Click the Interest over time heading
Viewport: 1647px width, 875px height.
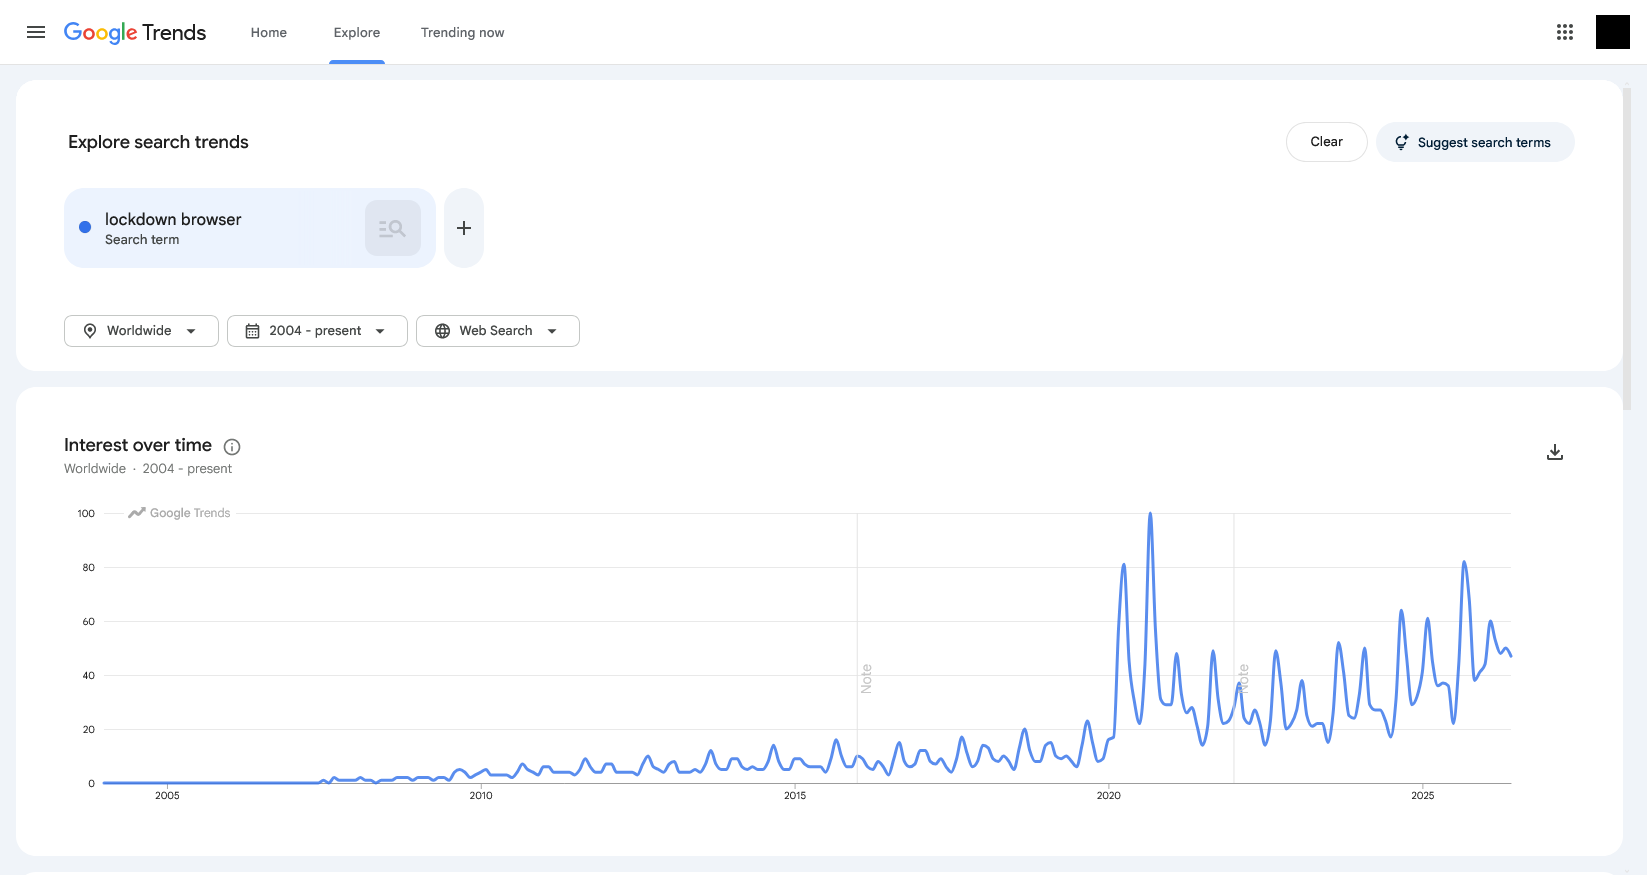pos(138,445)
